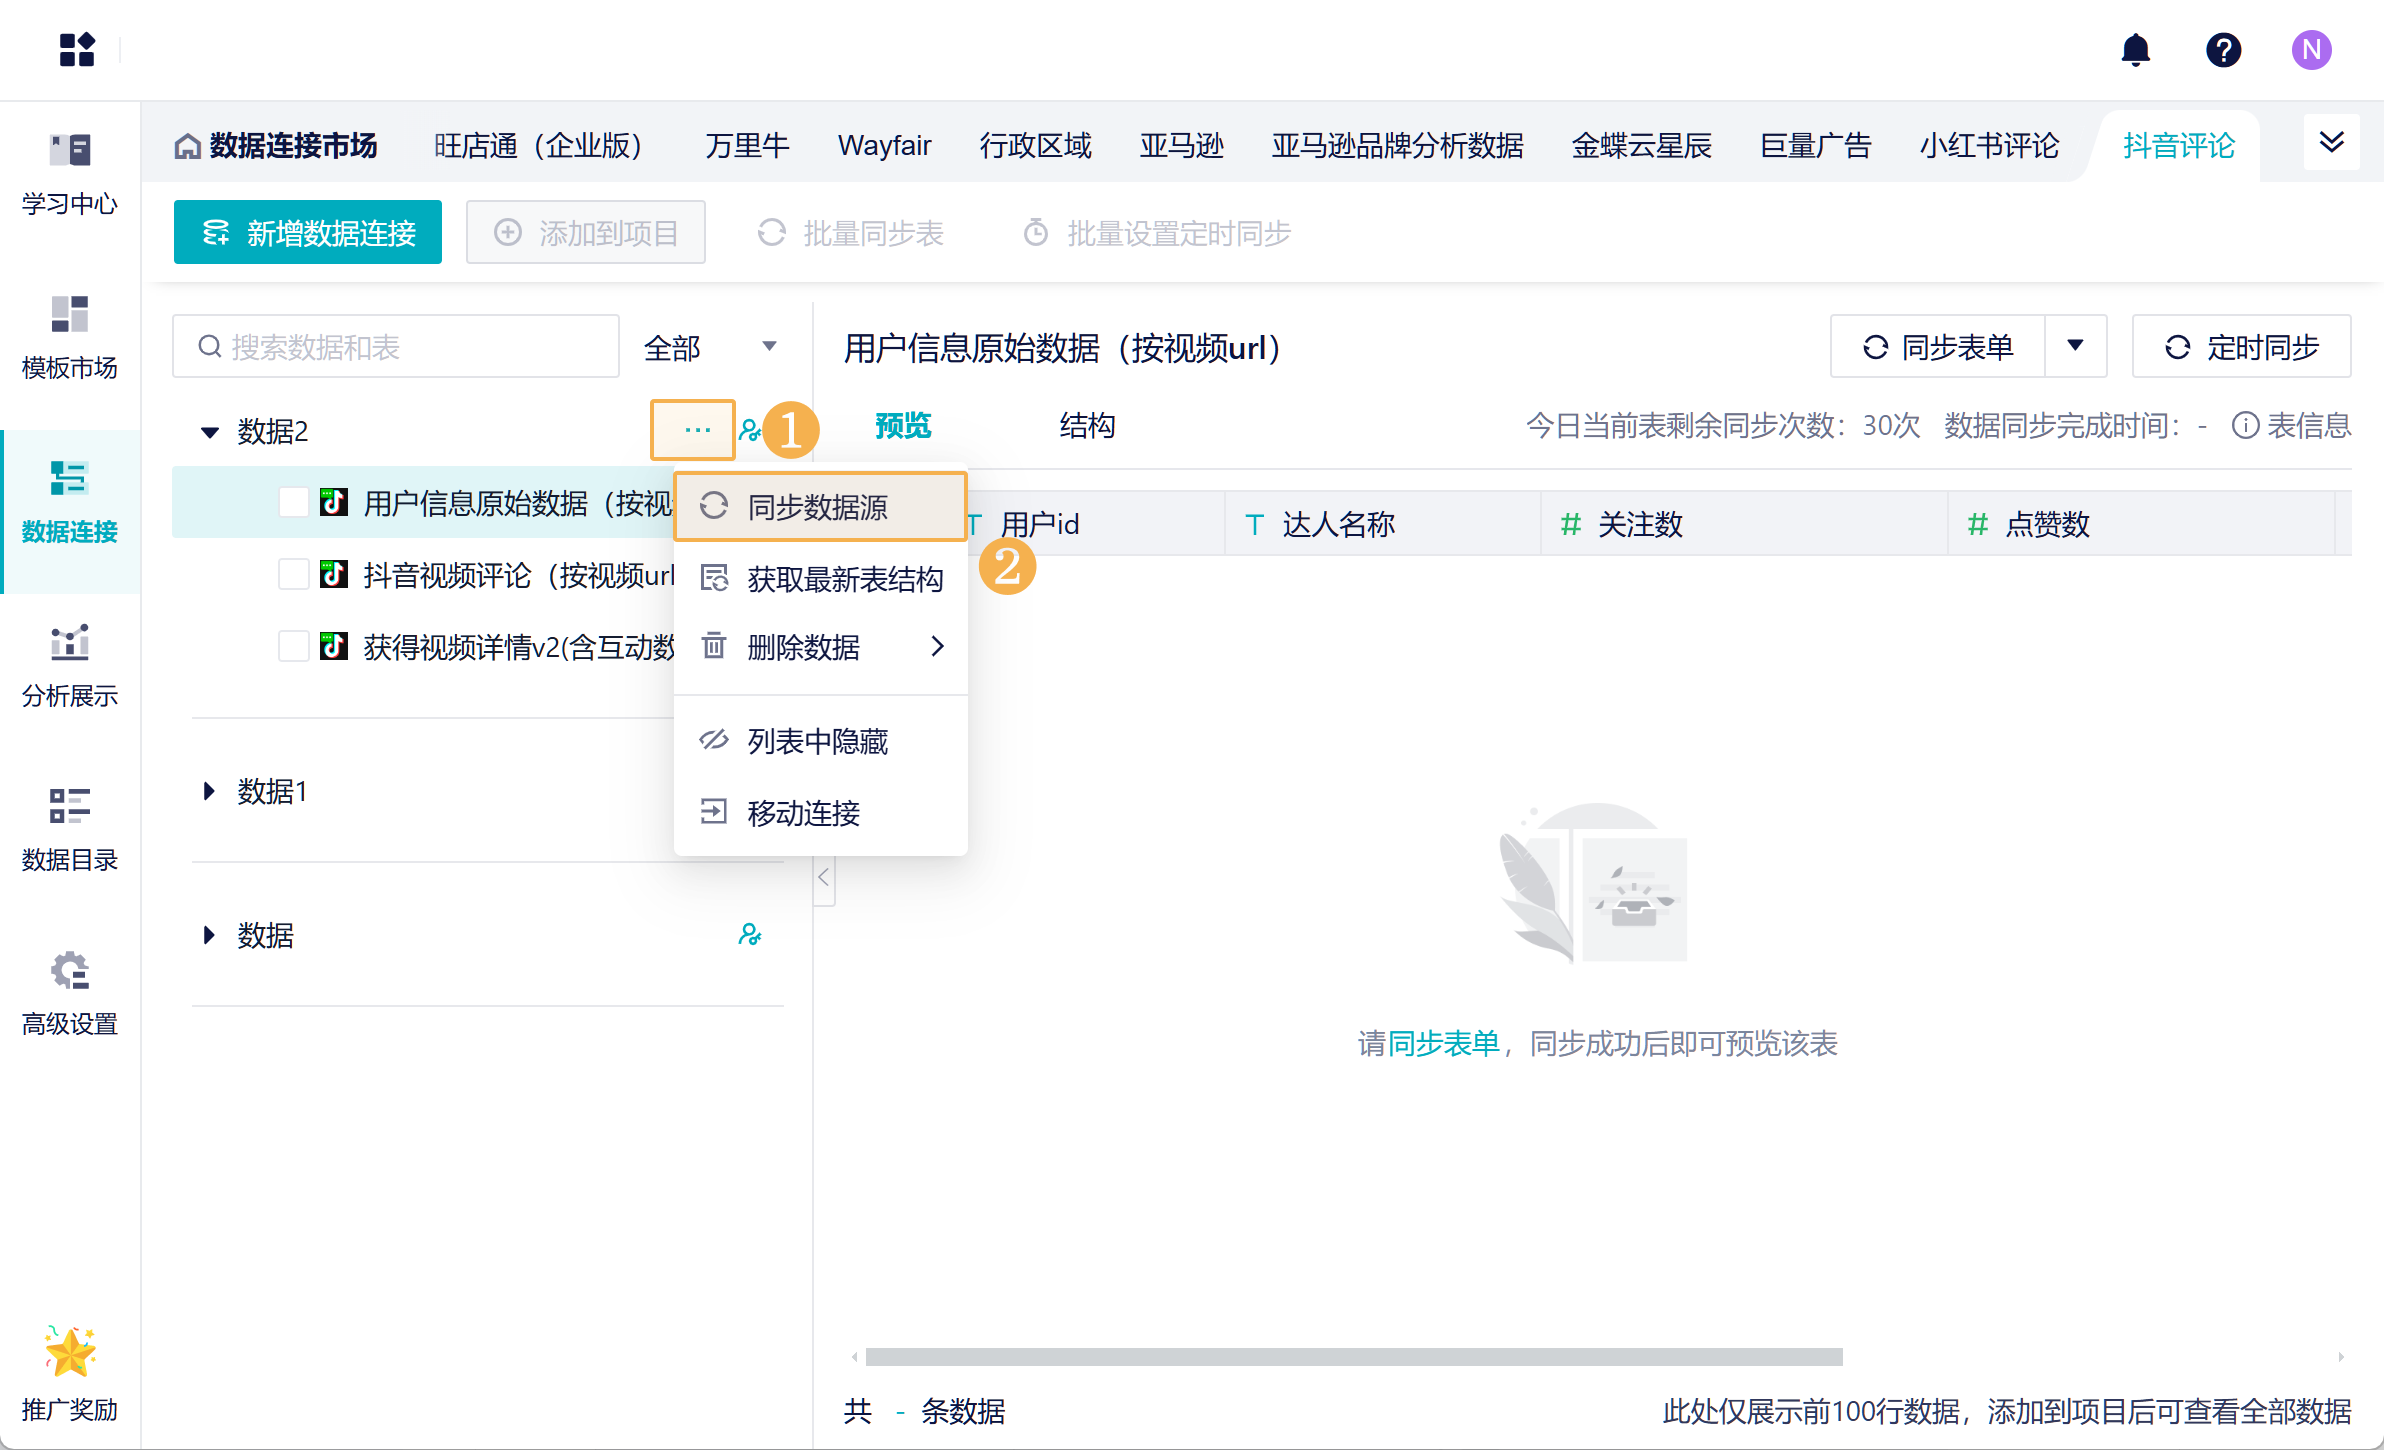
Task: Click the help question mark icon
Action: click(x=2223, y=50)
